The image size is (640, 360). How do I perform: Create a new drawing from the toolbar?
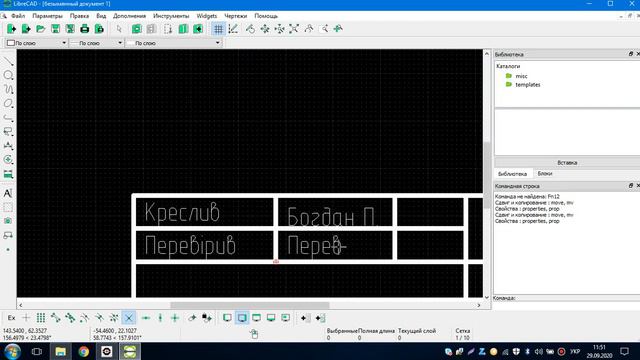coord(11,29)
